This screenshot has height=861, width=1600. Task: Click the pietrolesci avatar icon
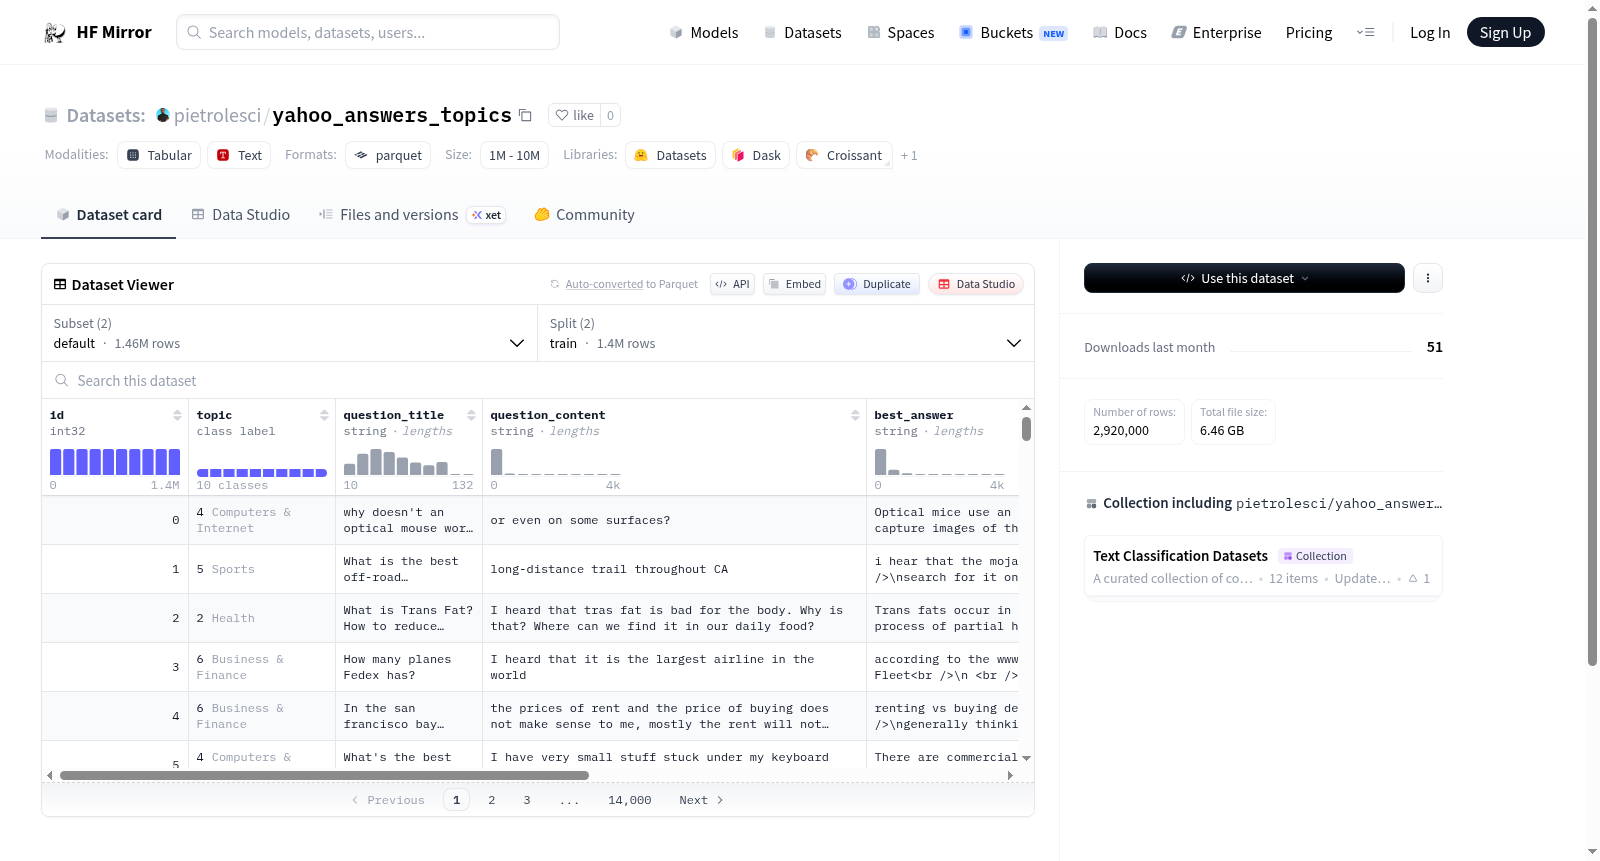tap(163, 115)
